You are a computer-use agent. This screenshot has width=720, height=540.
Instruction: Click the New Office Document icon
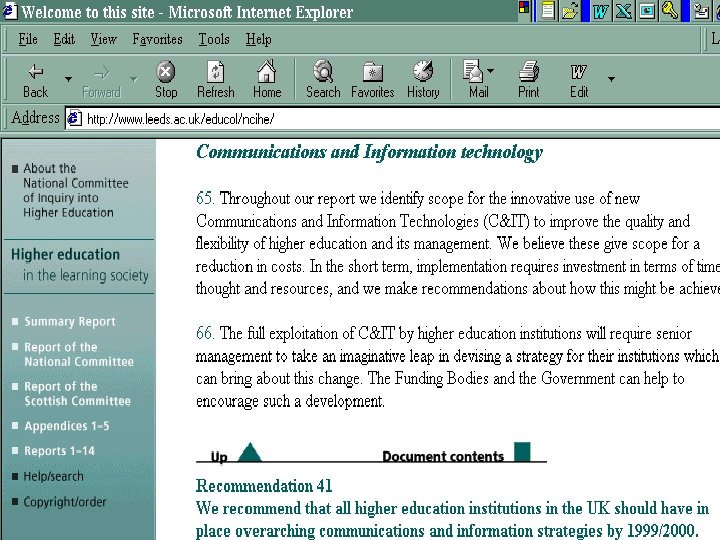pyautogui.click(x=547, y=10)
